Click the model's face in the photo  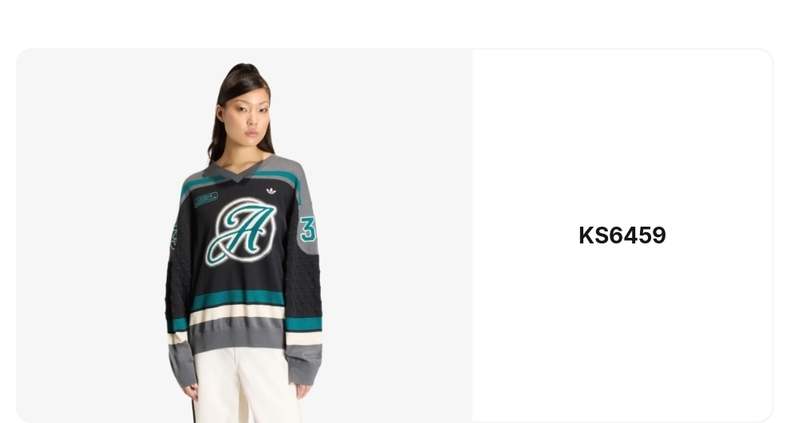[x=246, y=118]
